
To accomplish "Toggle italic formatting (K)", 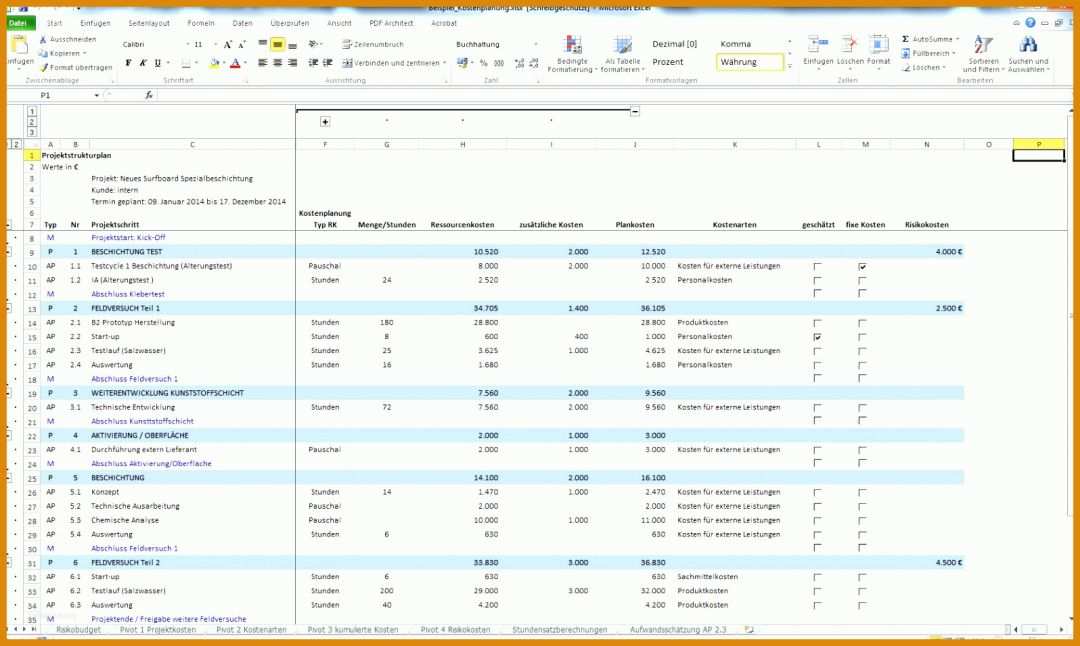I will (143, 63).
